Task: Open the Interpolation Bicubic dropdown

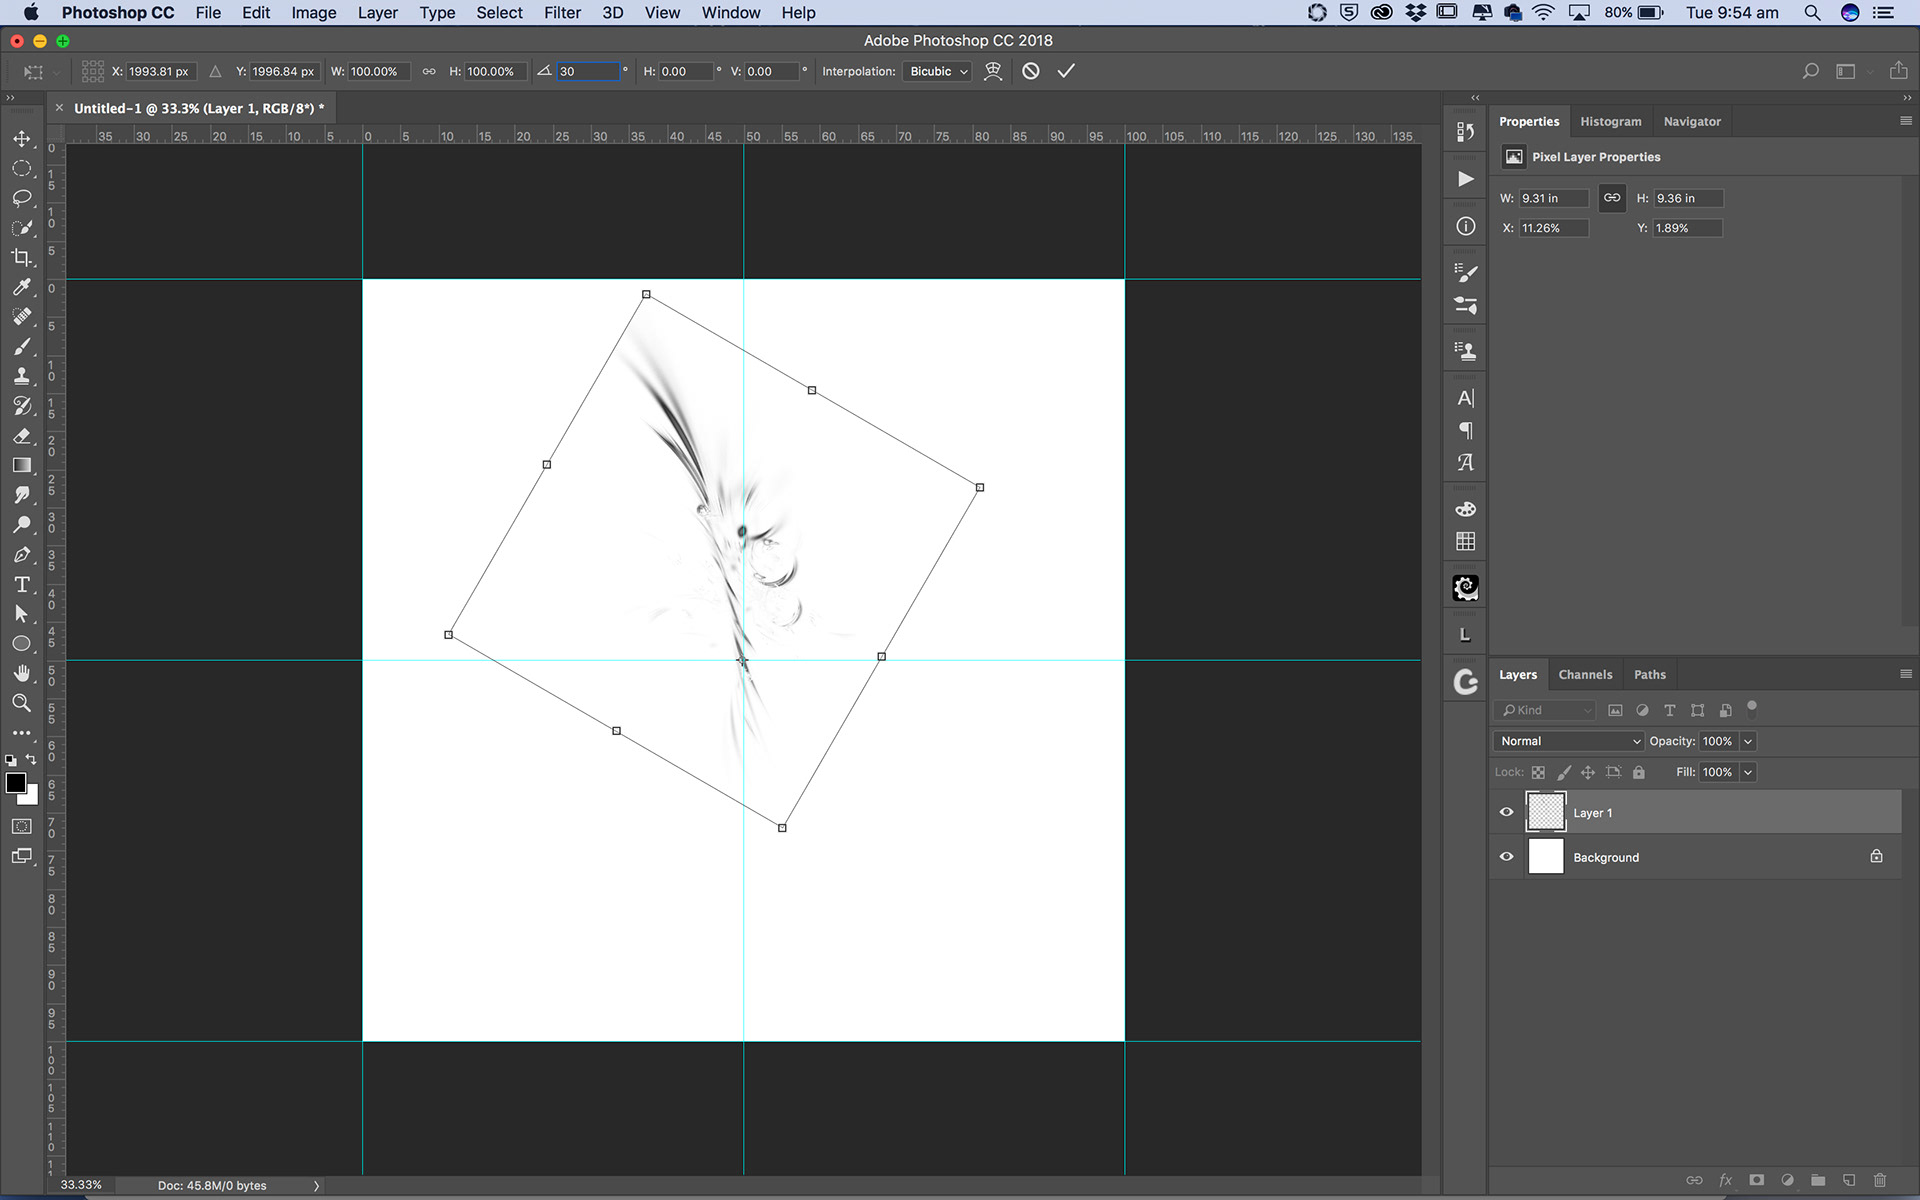Action: point(937,71)
